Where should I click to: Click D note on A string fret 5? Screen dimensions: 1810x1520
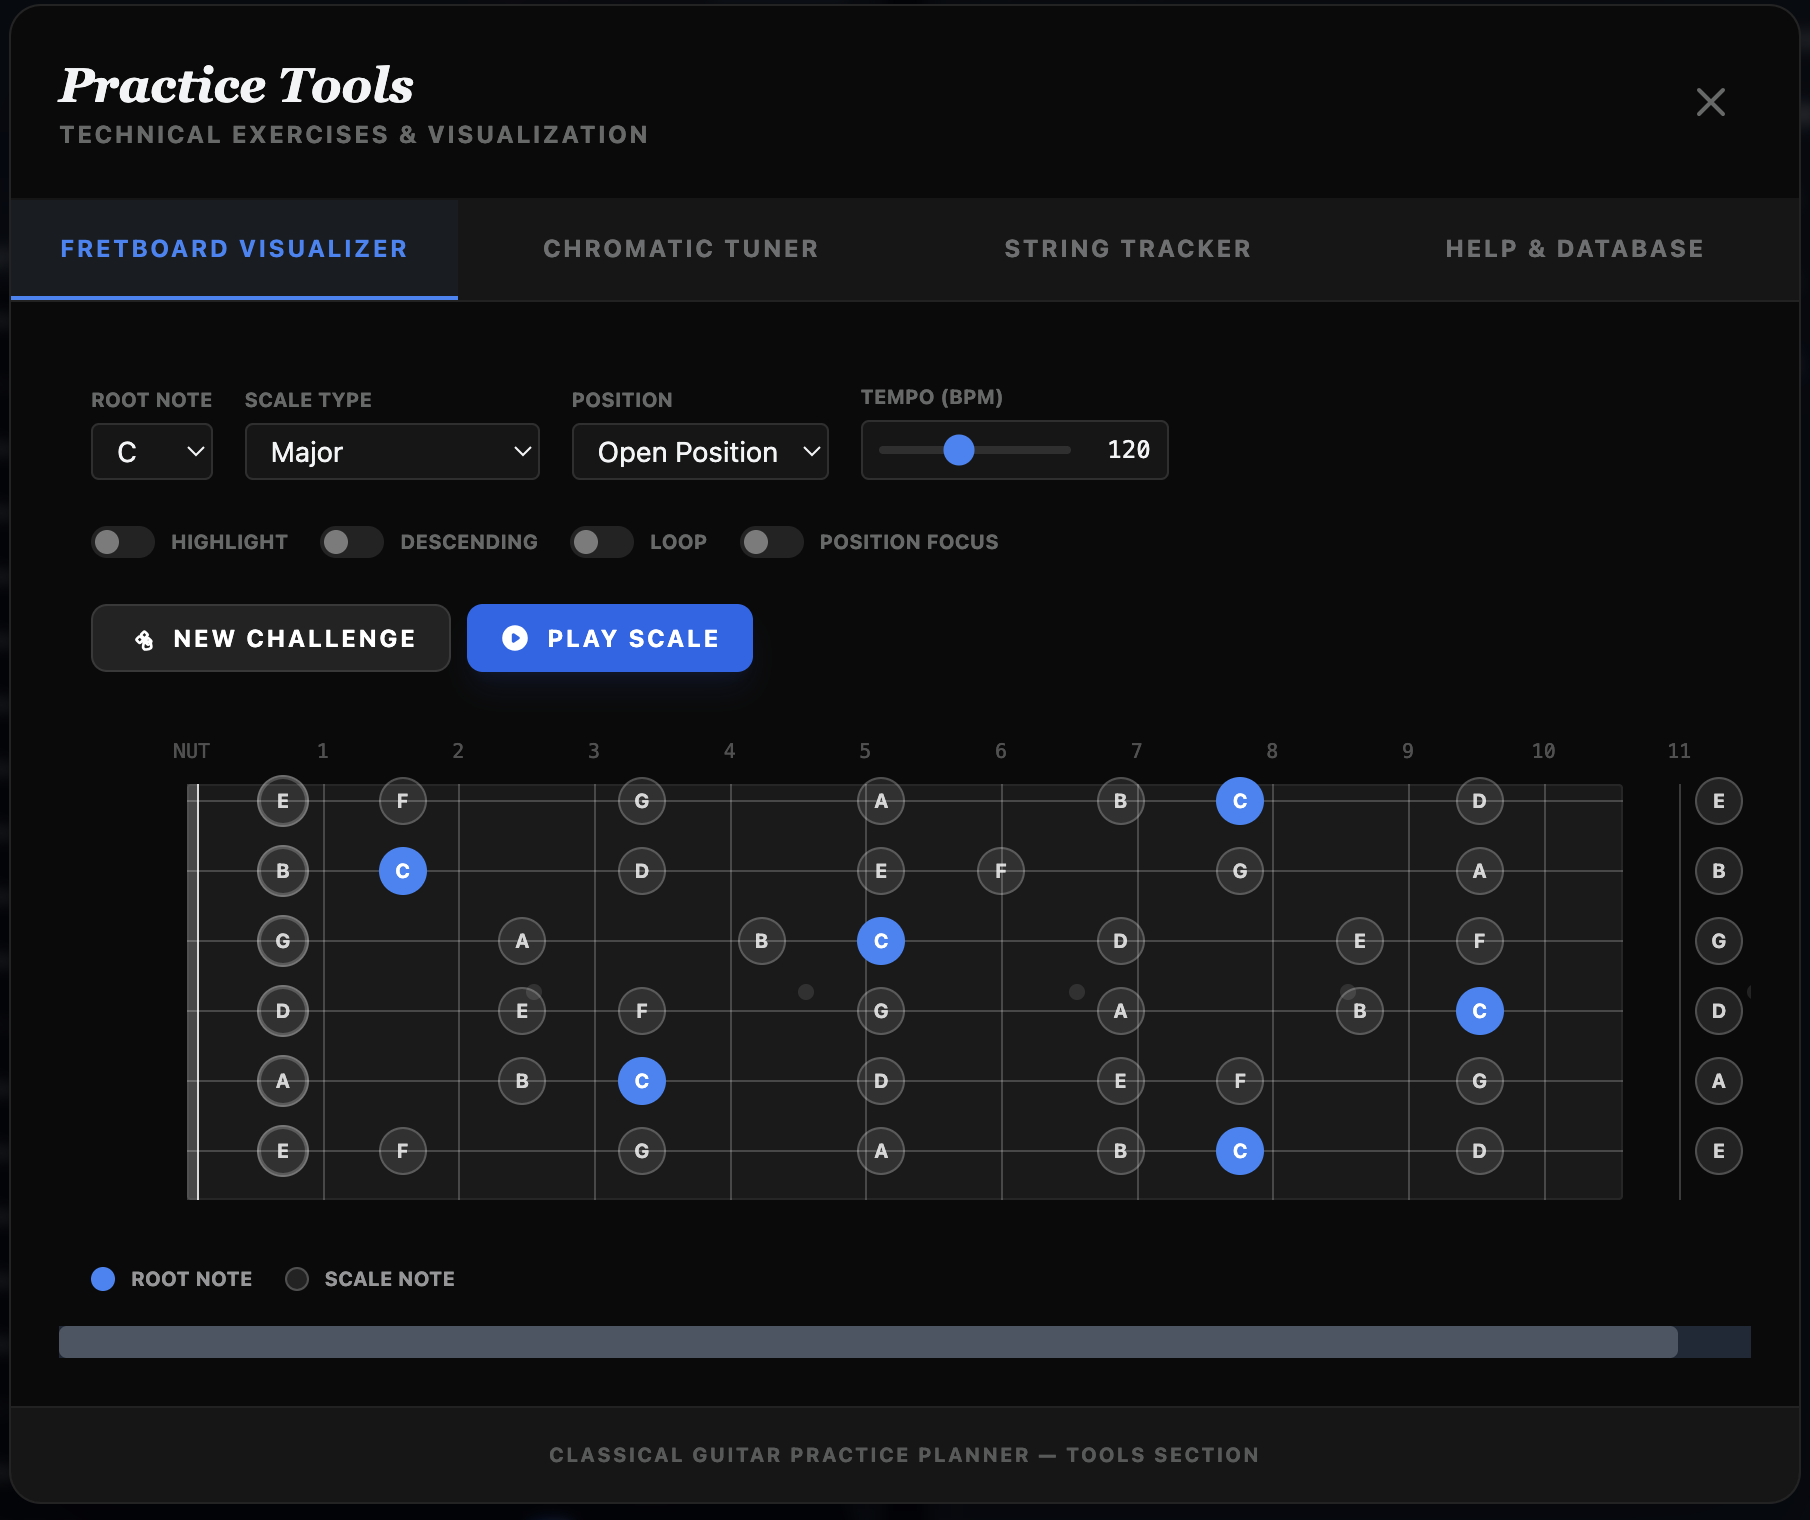881,1081
